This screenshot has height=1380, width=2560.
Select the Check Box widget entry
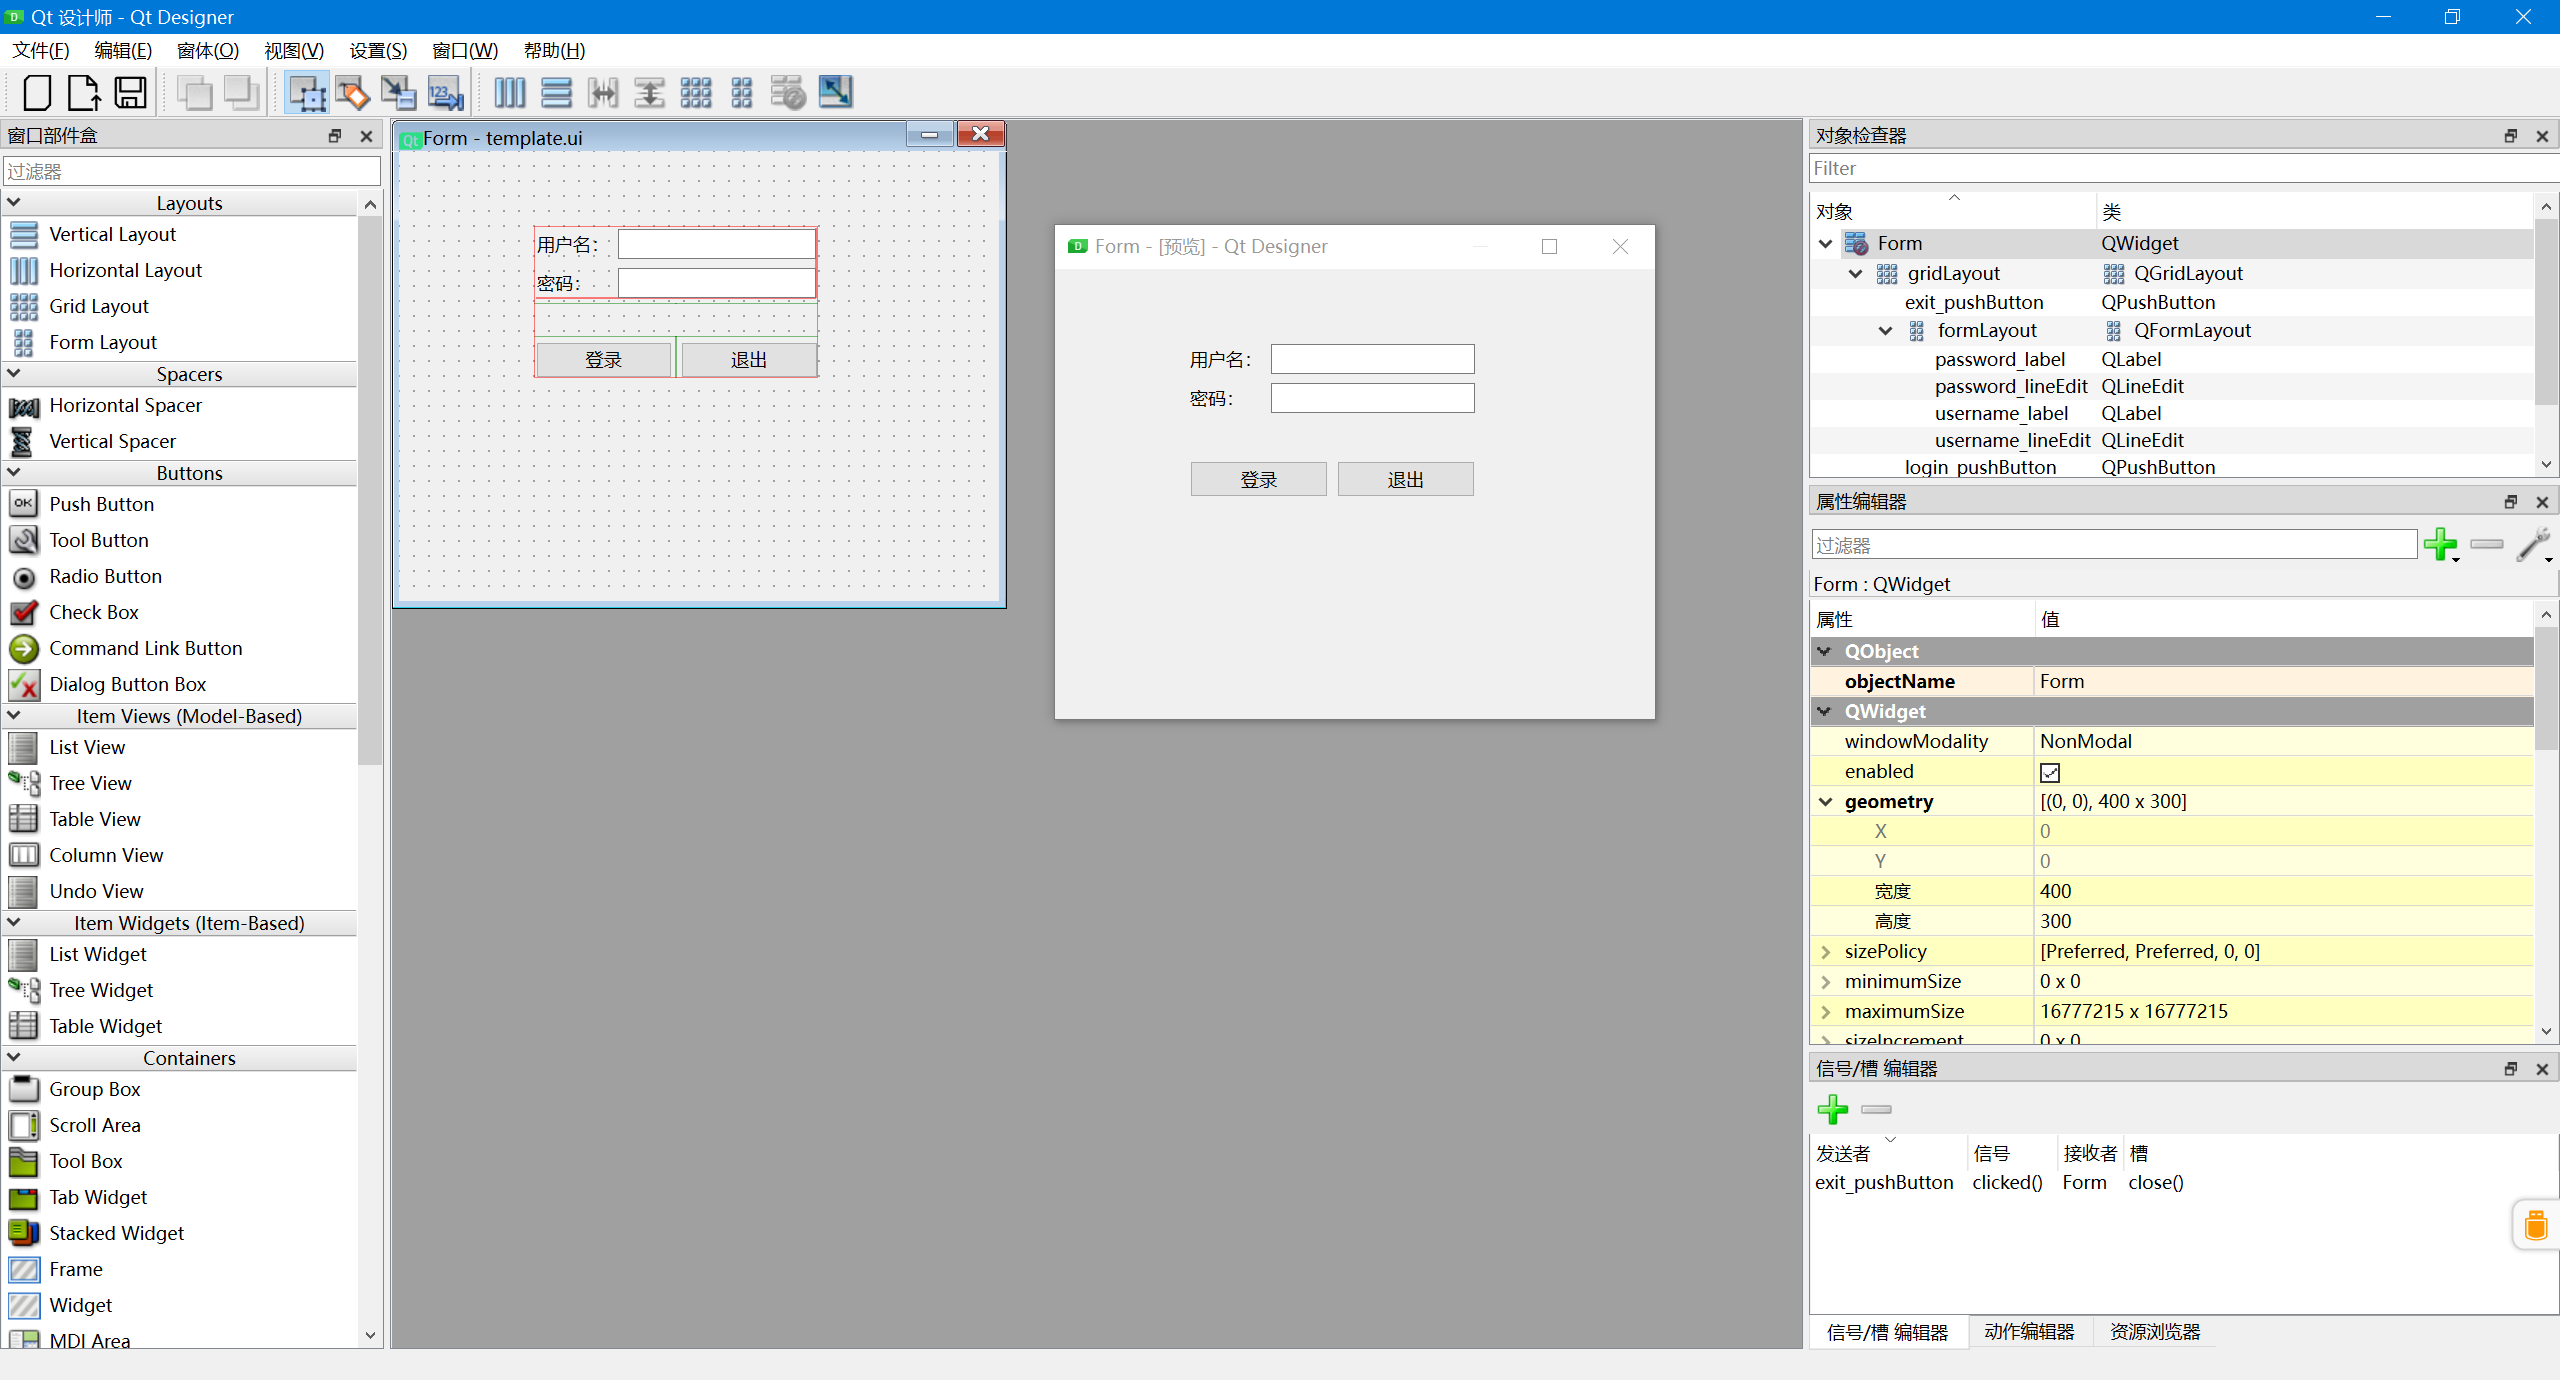(94, 613)
